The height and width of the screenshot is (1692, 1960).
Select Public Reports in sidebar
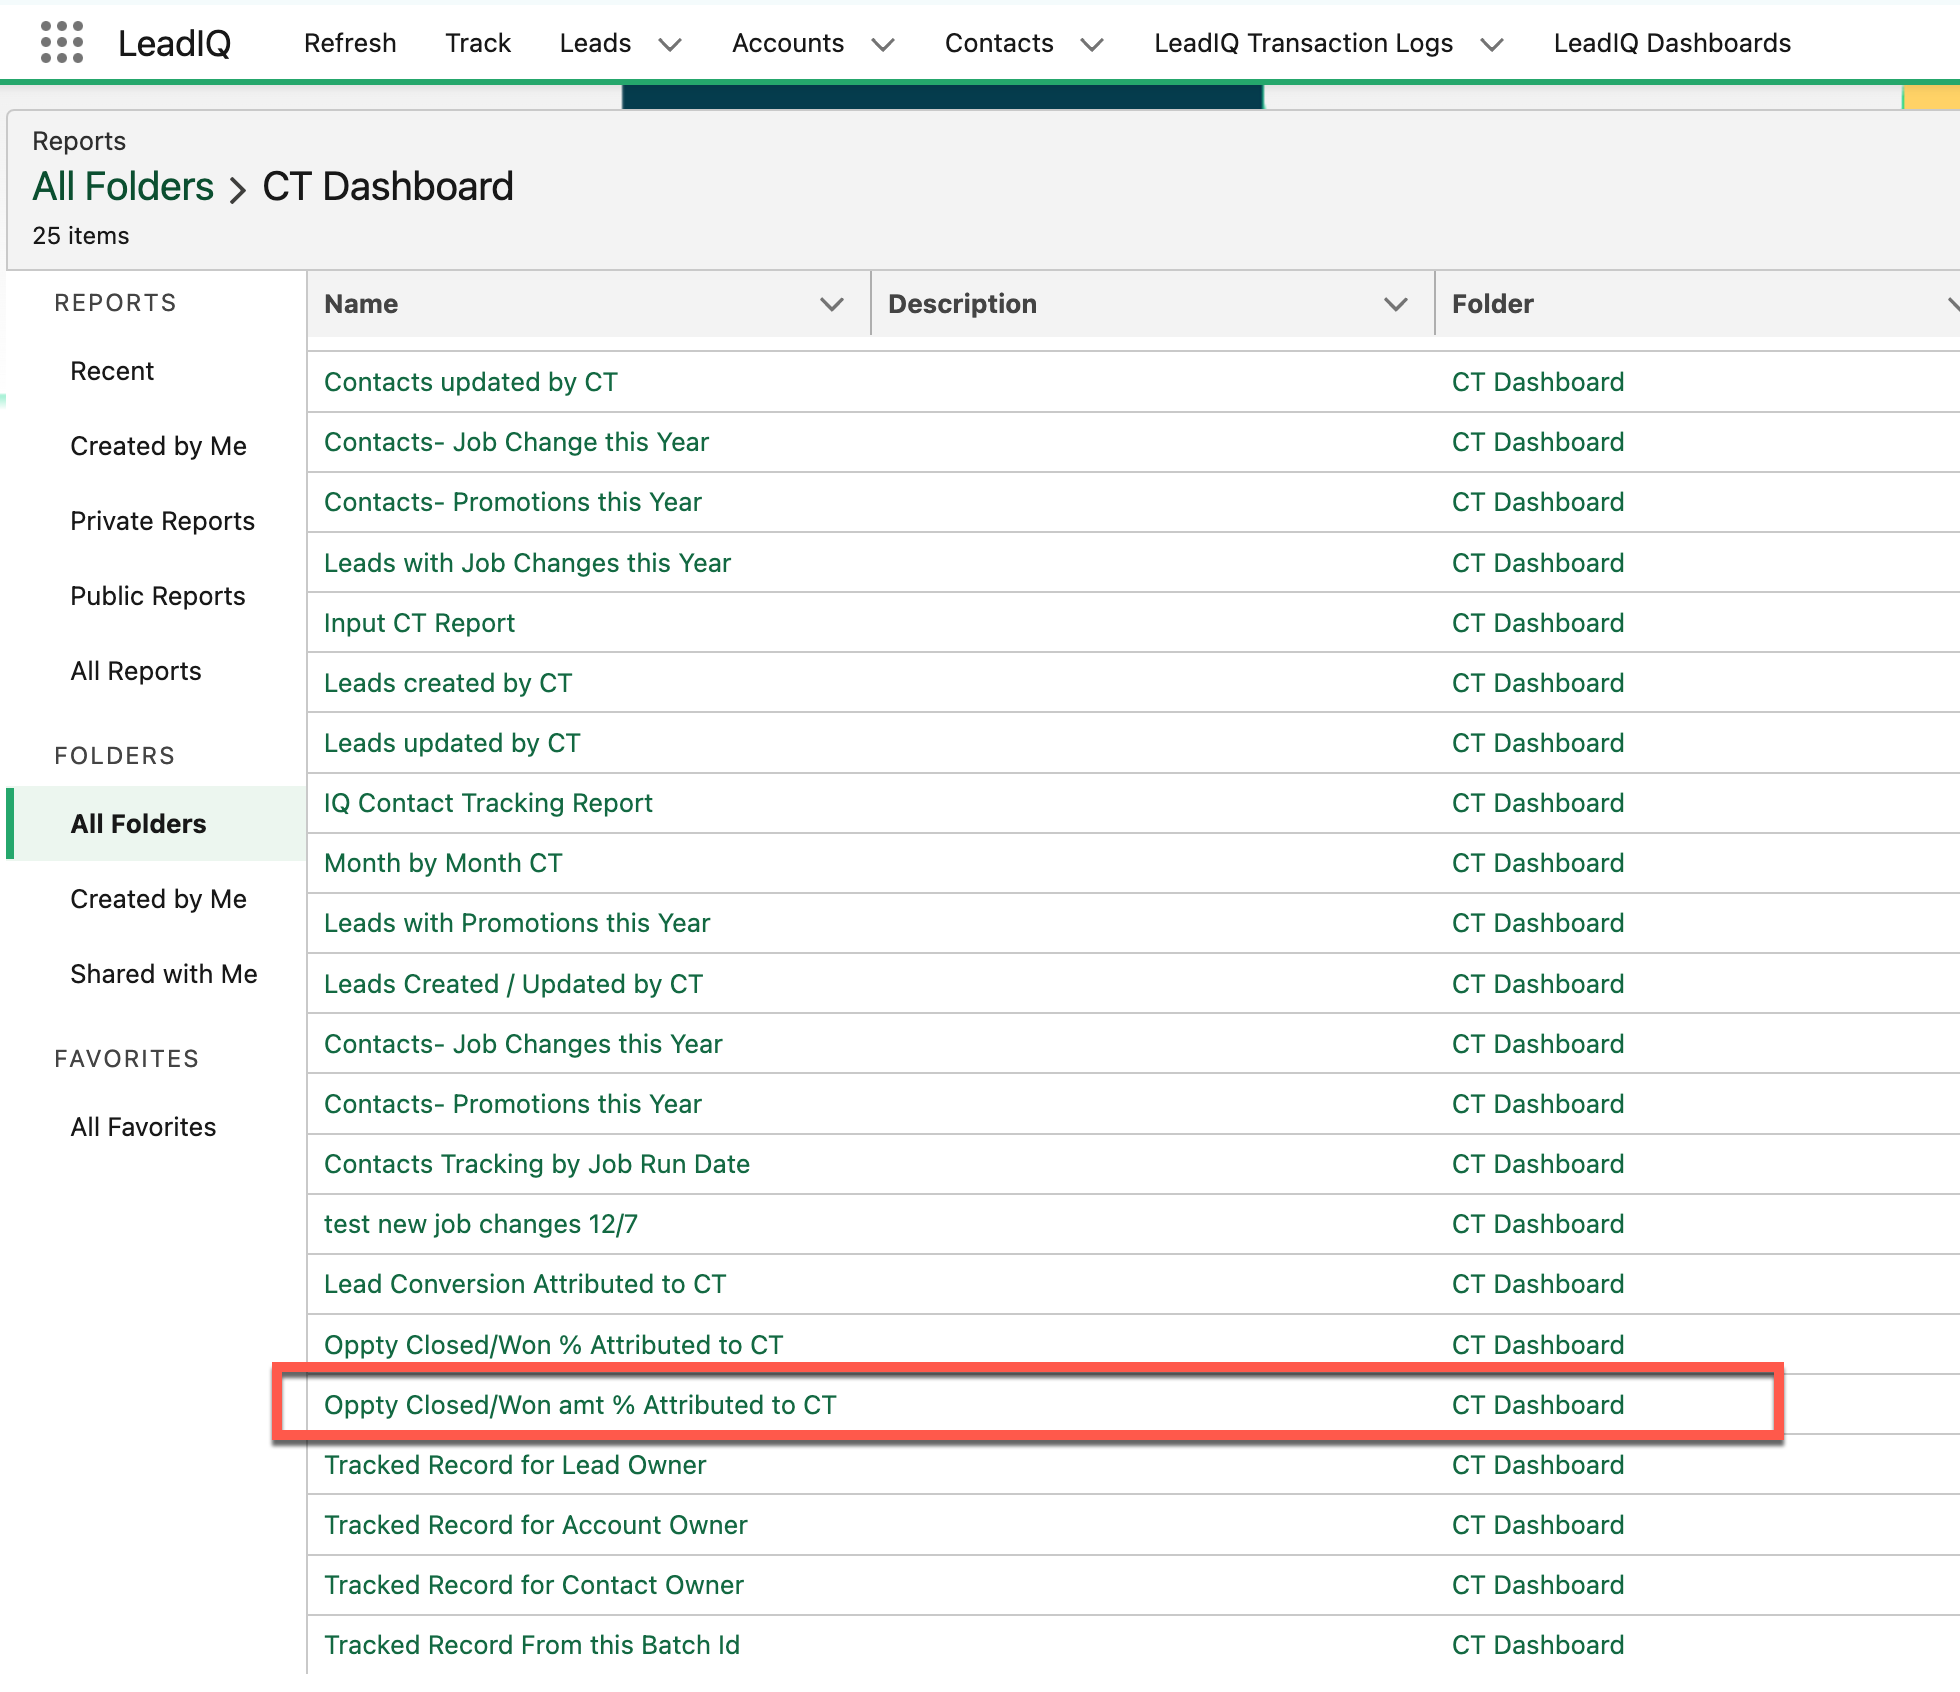[x=157, y=596]
